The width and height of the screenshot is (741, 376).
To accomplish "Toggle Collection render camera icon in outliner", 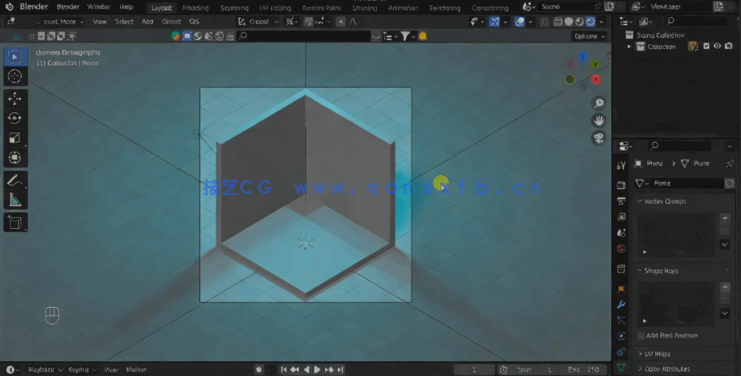I will click(729, 46).
